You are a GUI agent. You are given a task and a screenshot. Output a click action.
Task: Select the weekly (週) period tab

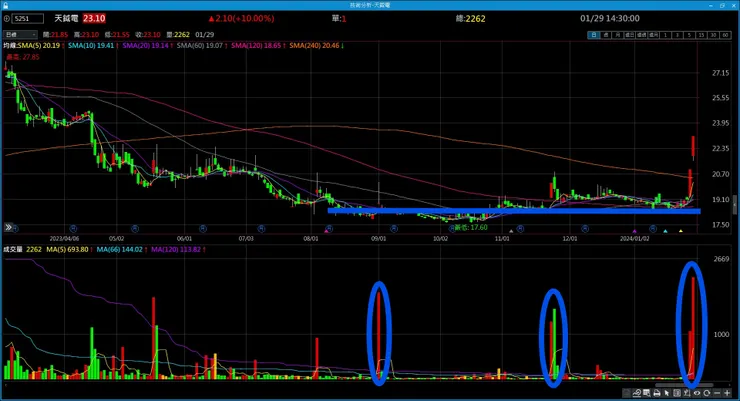click(605, 35)
